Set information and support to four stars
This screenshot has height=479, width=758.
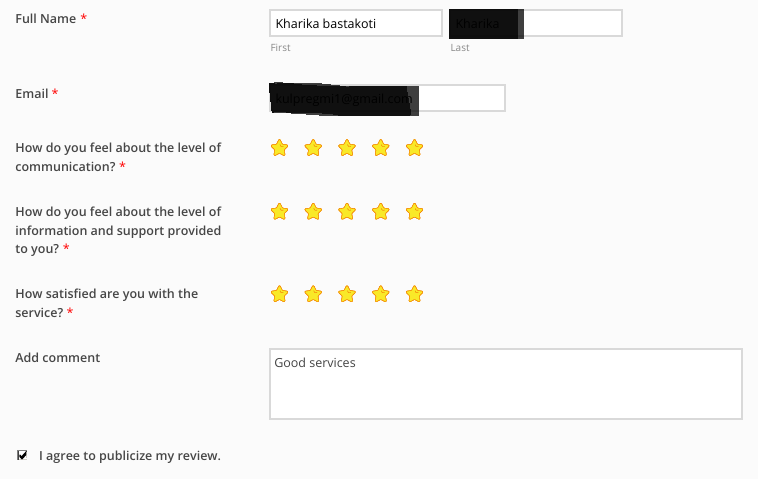coord(381,212)
